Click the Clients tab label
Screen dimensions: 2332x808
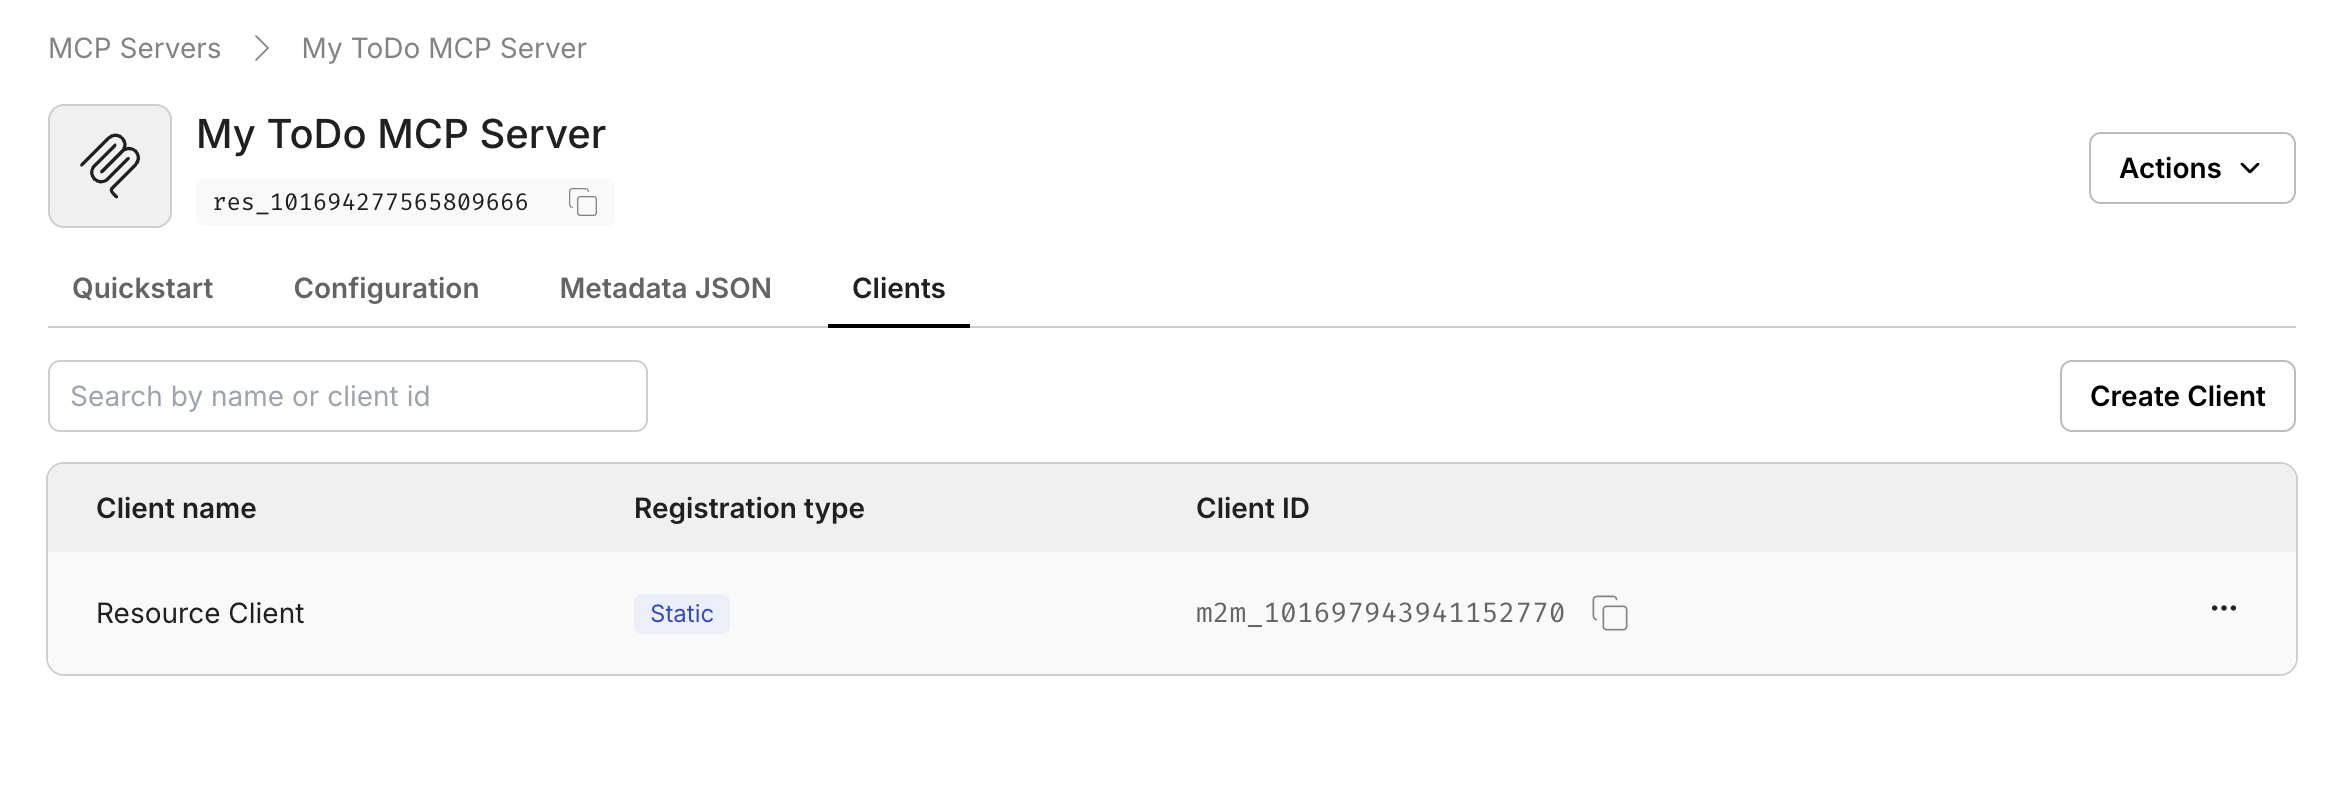click(898, 288)
